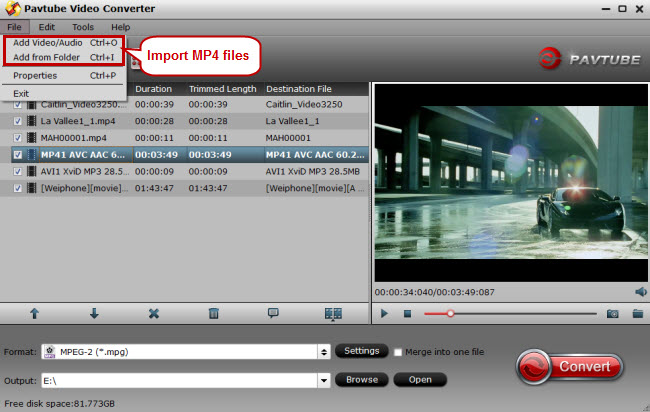Uncheck the MAH00001.mp4 checkbox
Image resolution: width=650 pixels, height=412 pixels.
17,138
